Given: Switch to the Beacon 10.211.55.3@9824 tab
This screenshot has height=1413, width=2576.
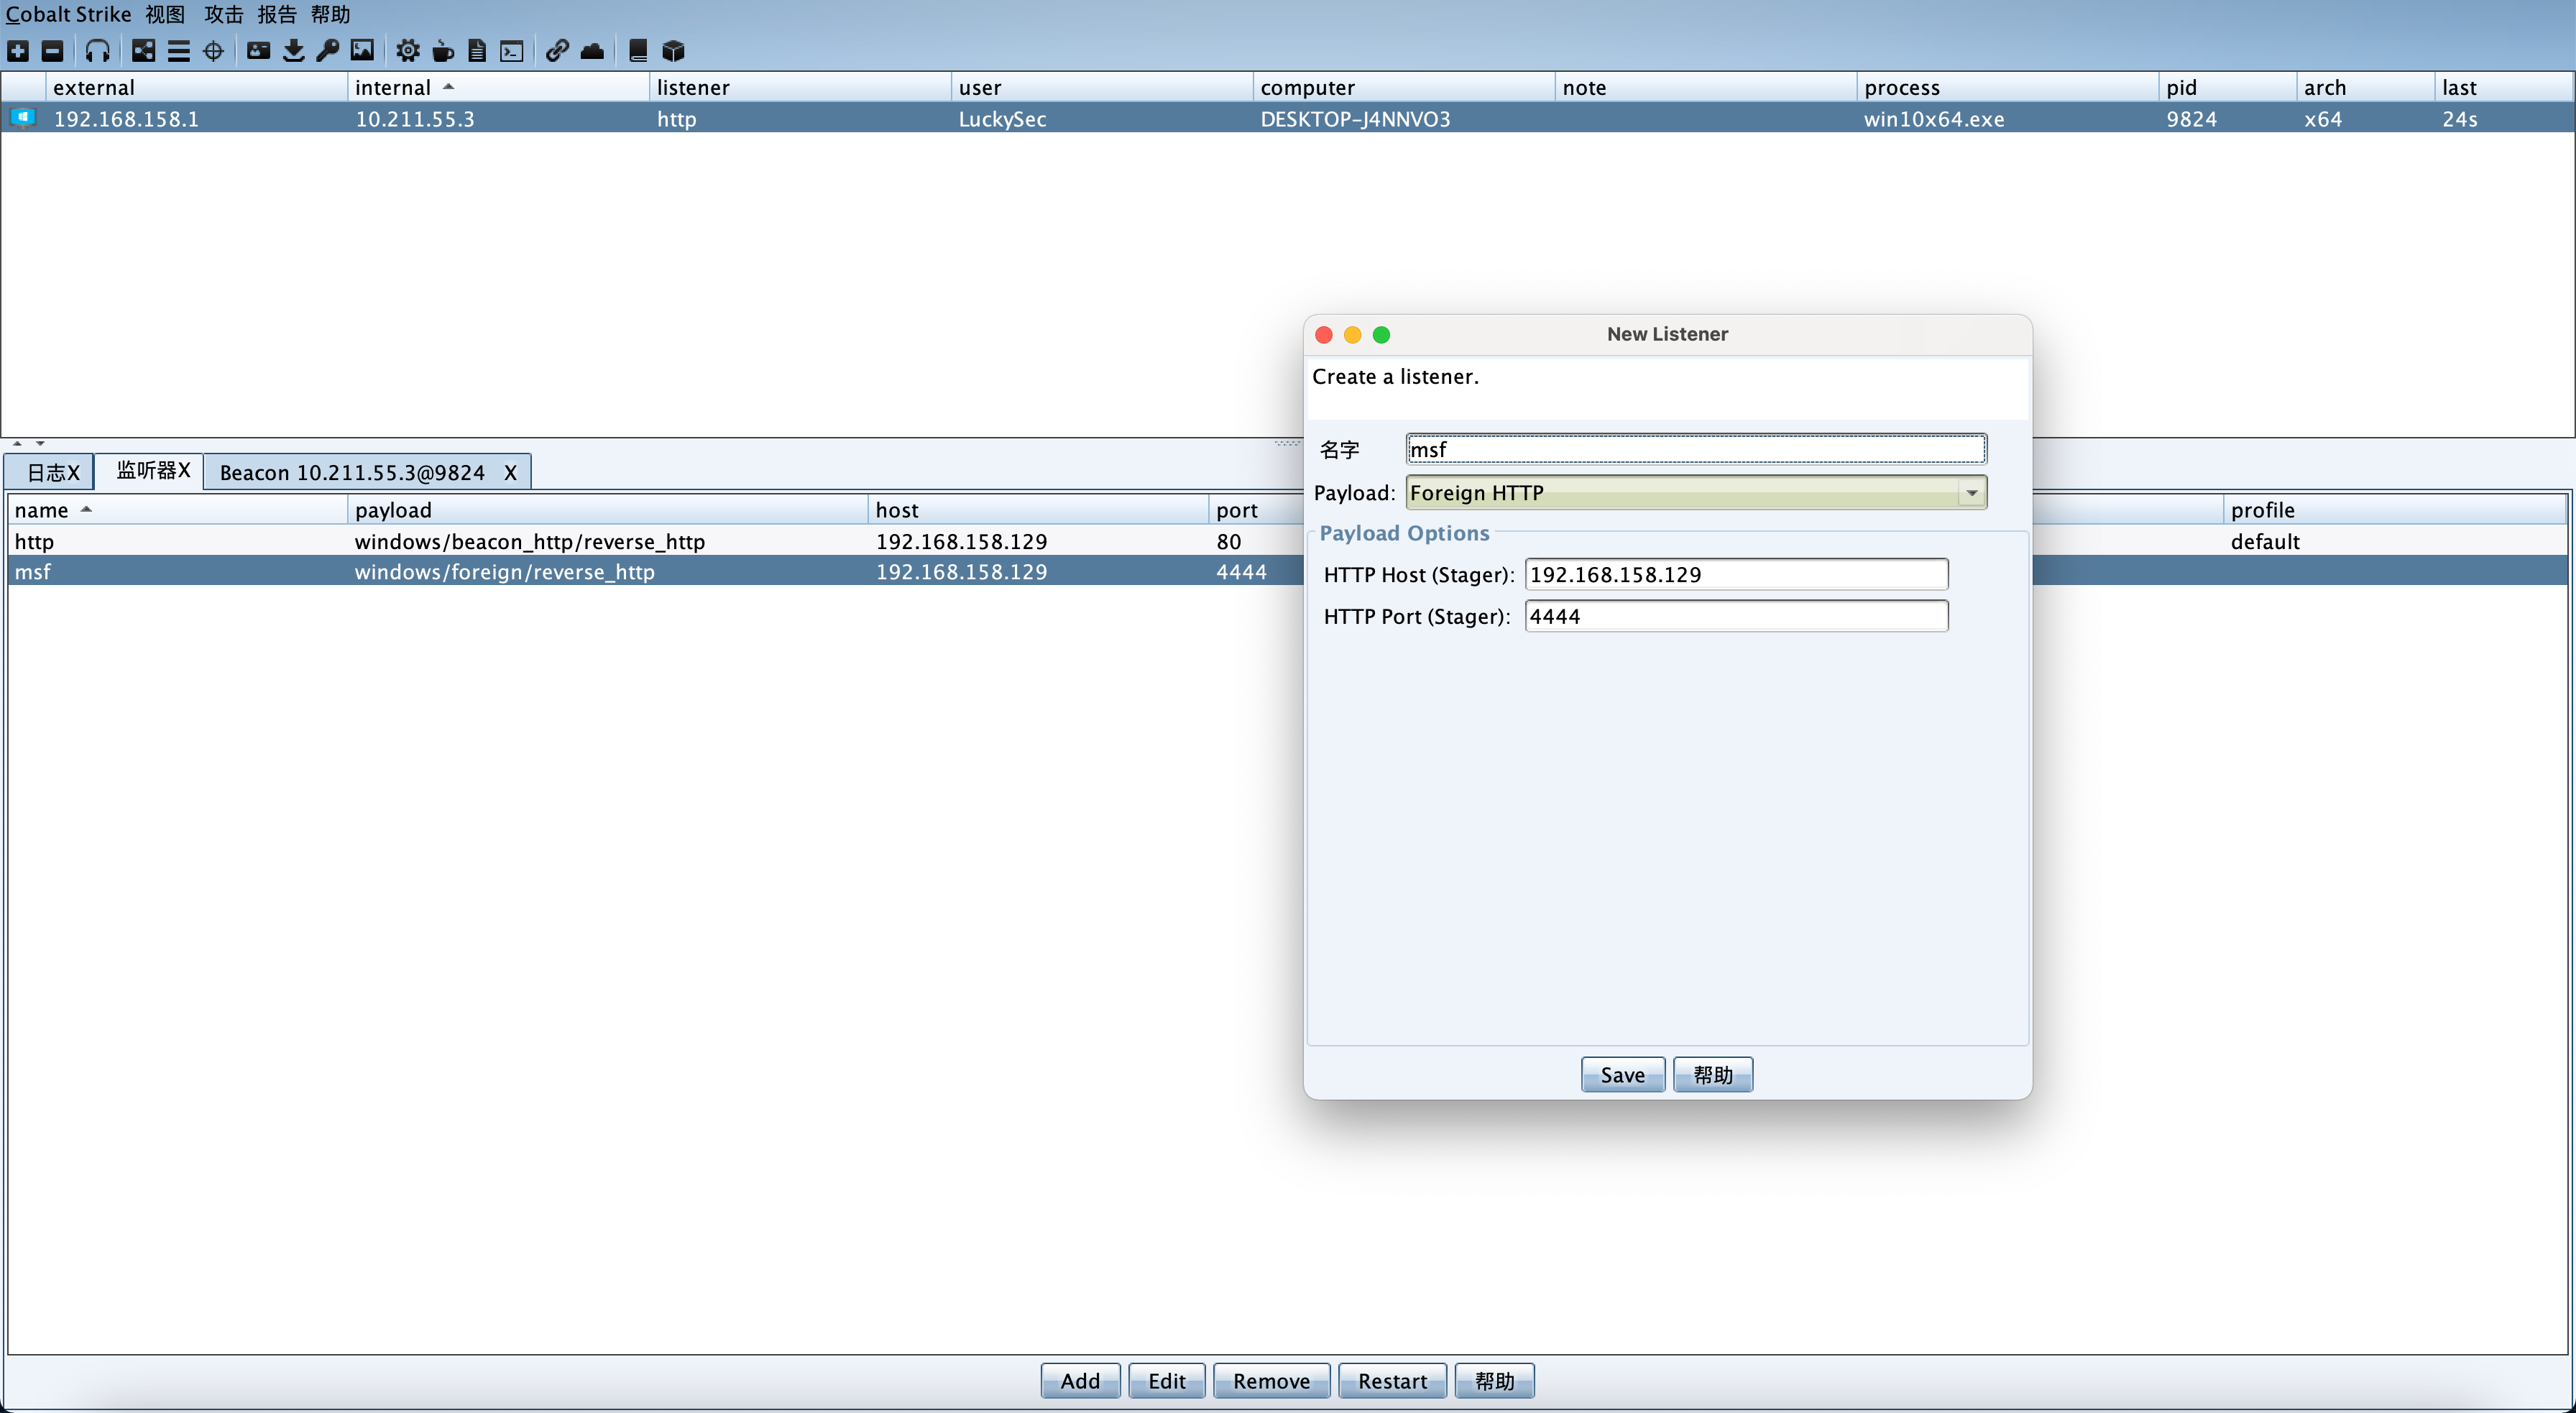Looking at the screenshot, I should click(x=352, y=472).
